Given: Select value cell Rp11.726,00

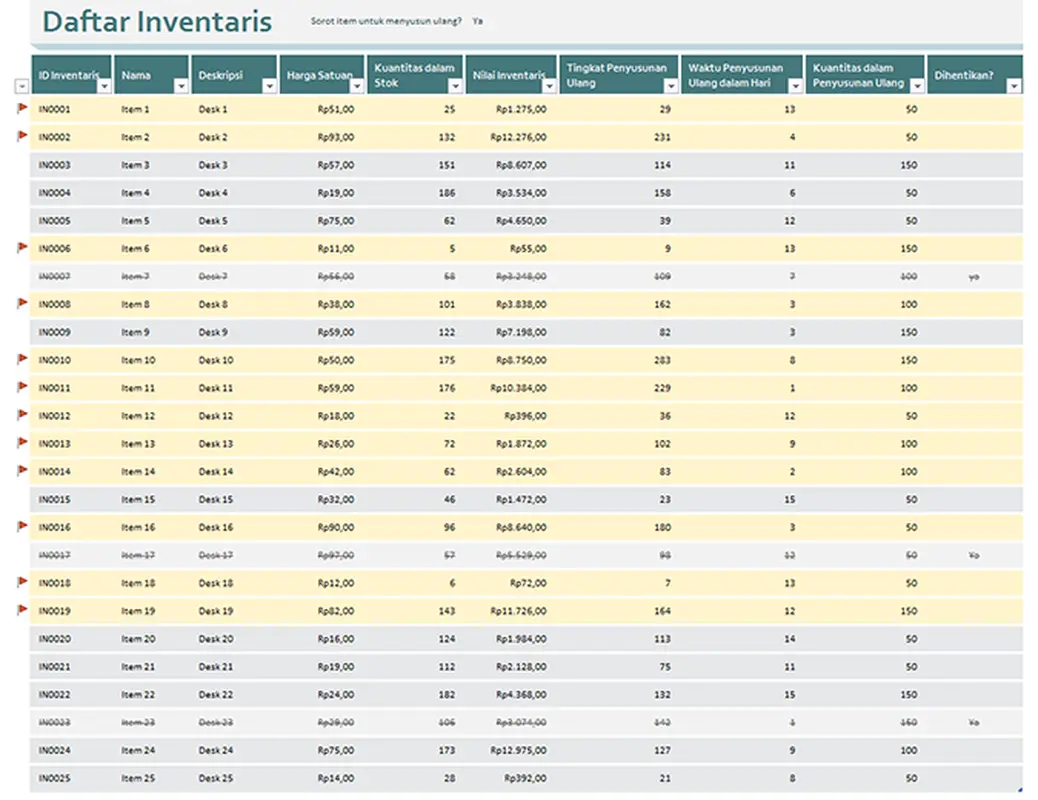Looking at the screenshot, I should [x=518, y=611].
